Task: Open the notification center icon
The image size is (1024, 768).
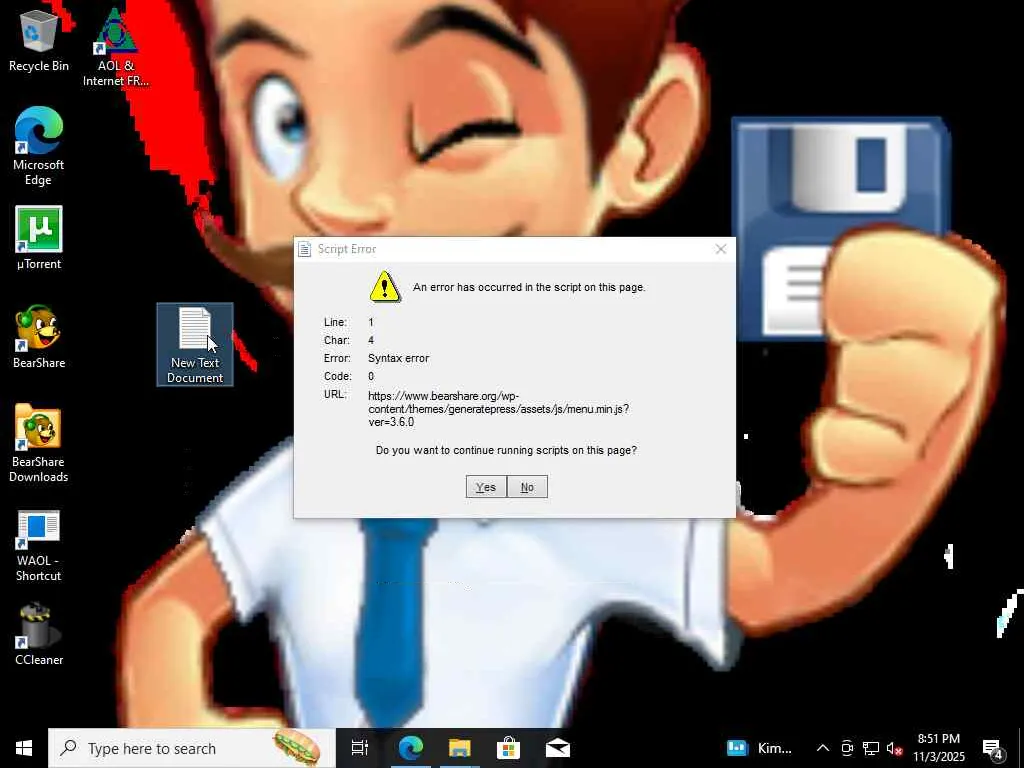Action: 993,749
